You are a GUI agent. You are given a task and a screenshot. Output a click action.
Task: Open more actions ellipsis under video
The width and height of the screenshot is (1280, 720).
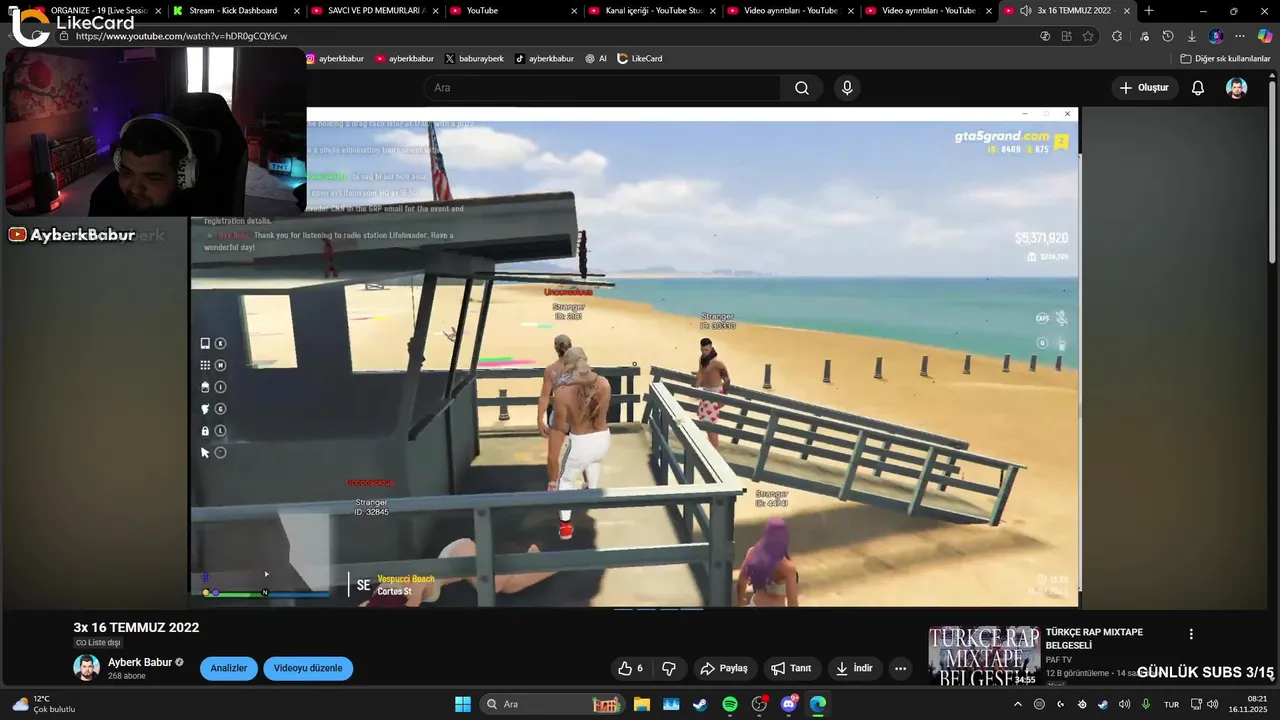click(x=900, y=668)
